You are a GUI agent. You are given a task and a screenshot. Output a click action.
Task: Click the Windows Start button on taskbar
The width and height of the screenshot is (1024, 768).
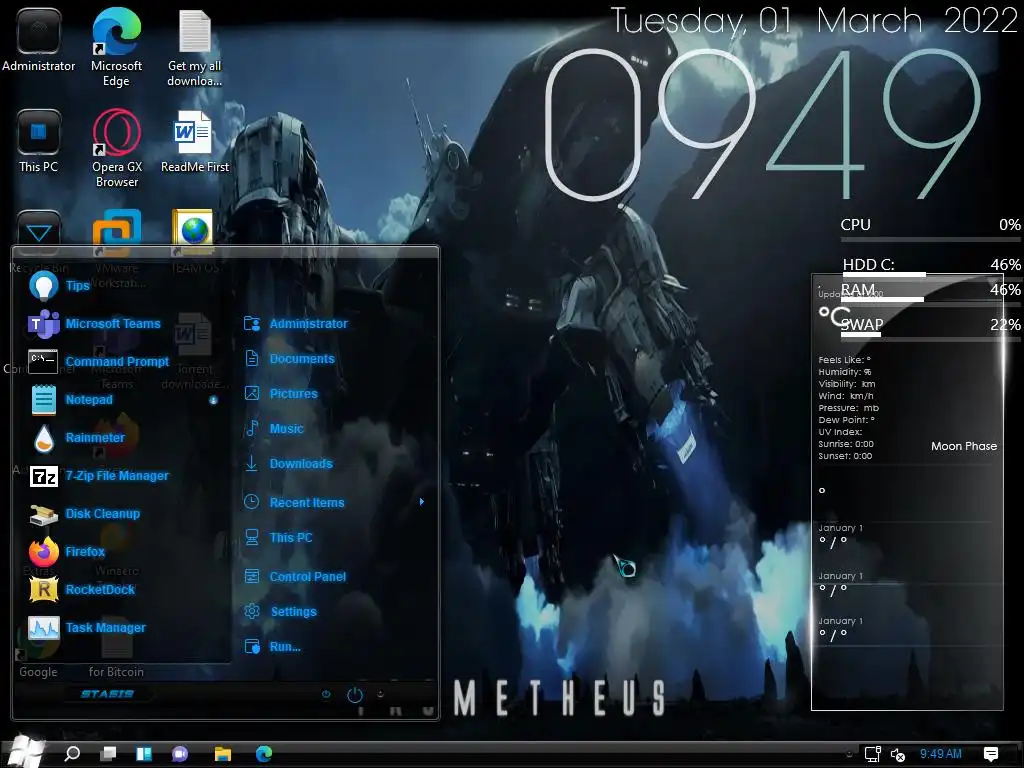click(25, 751)
